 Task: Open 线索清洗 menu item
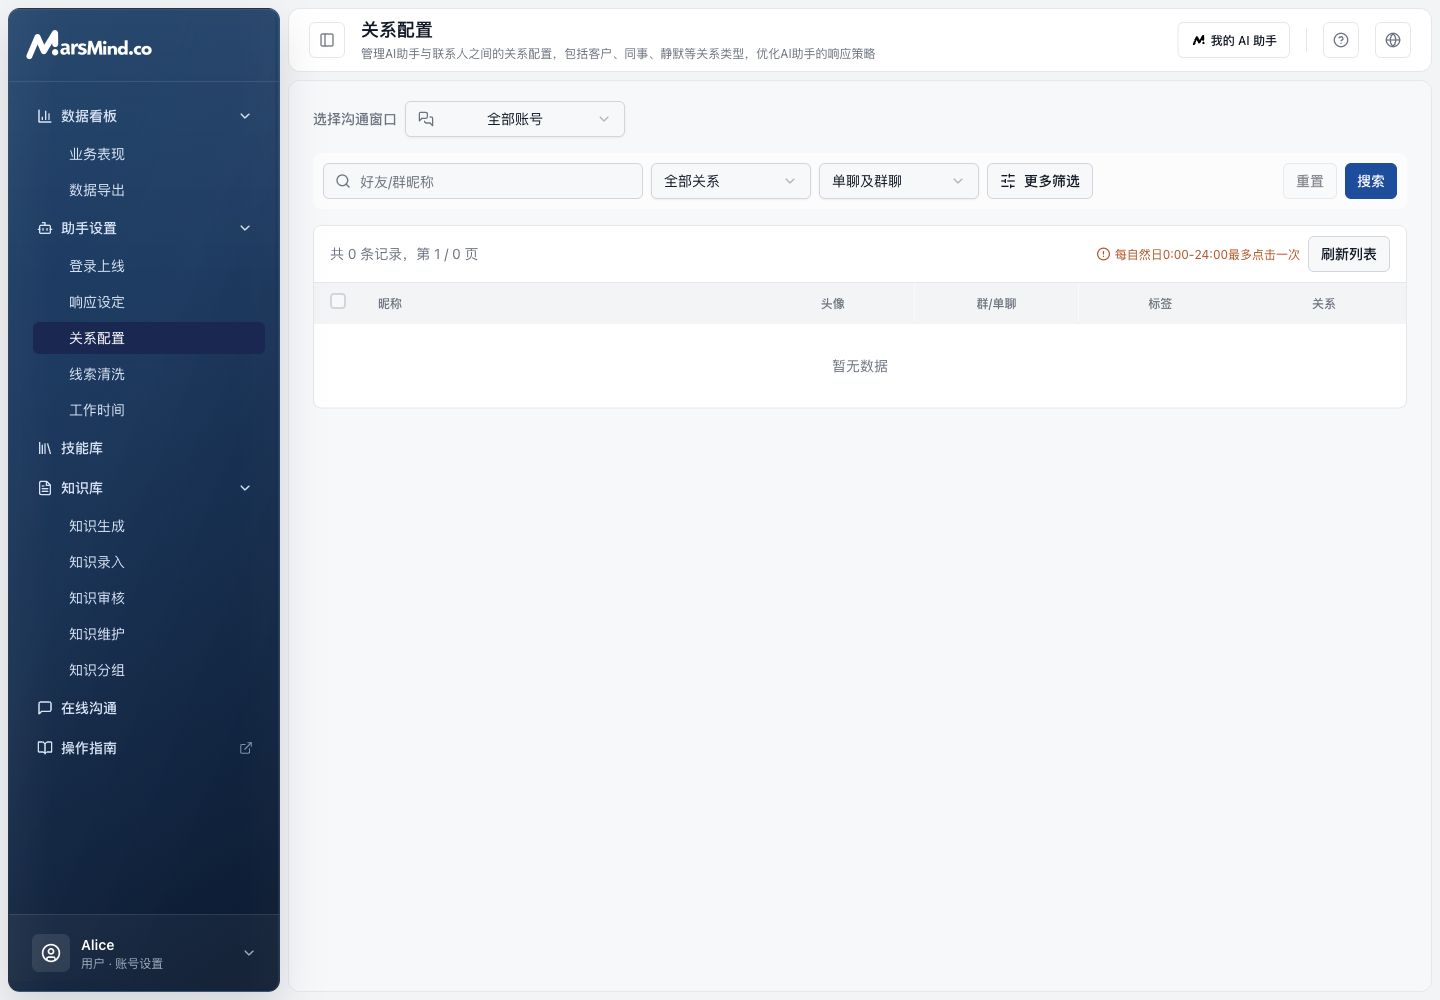tap(149, 374)
